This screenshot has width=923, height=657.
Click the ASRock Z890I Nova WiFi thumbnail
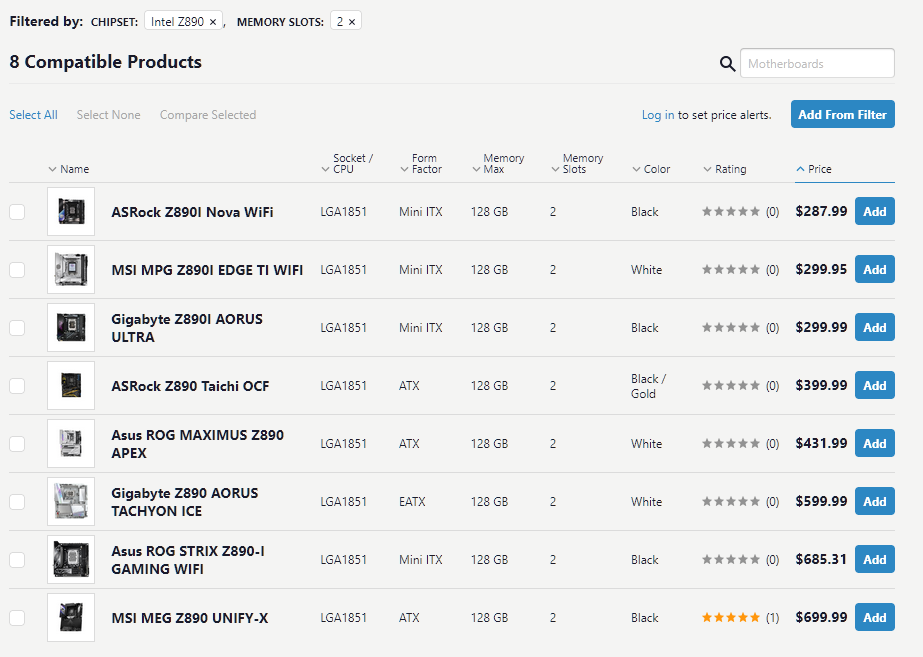(x=71, y=212)
